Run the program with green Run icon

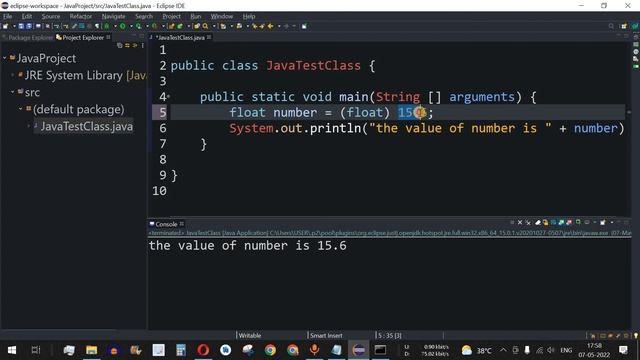tap(122, 26)
